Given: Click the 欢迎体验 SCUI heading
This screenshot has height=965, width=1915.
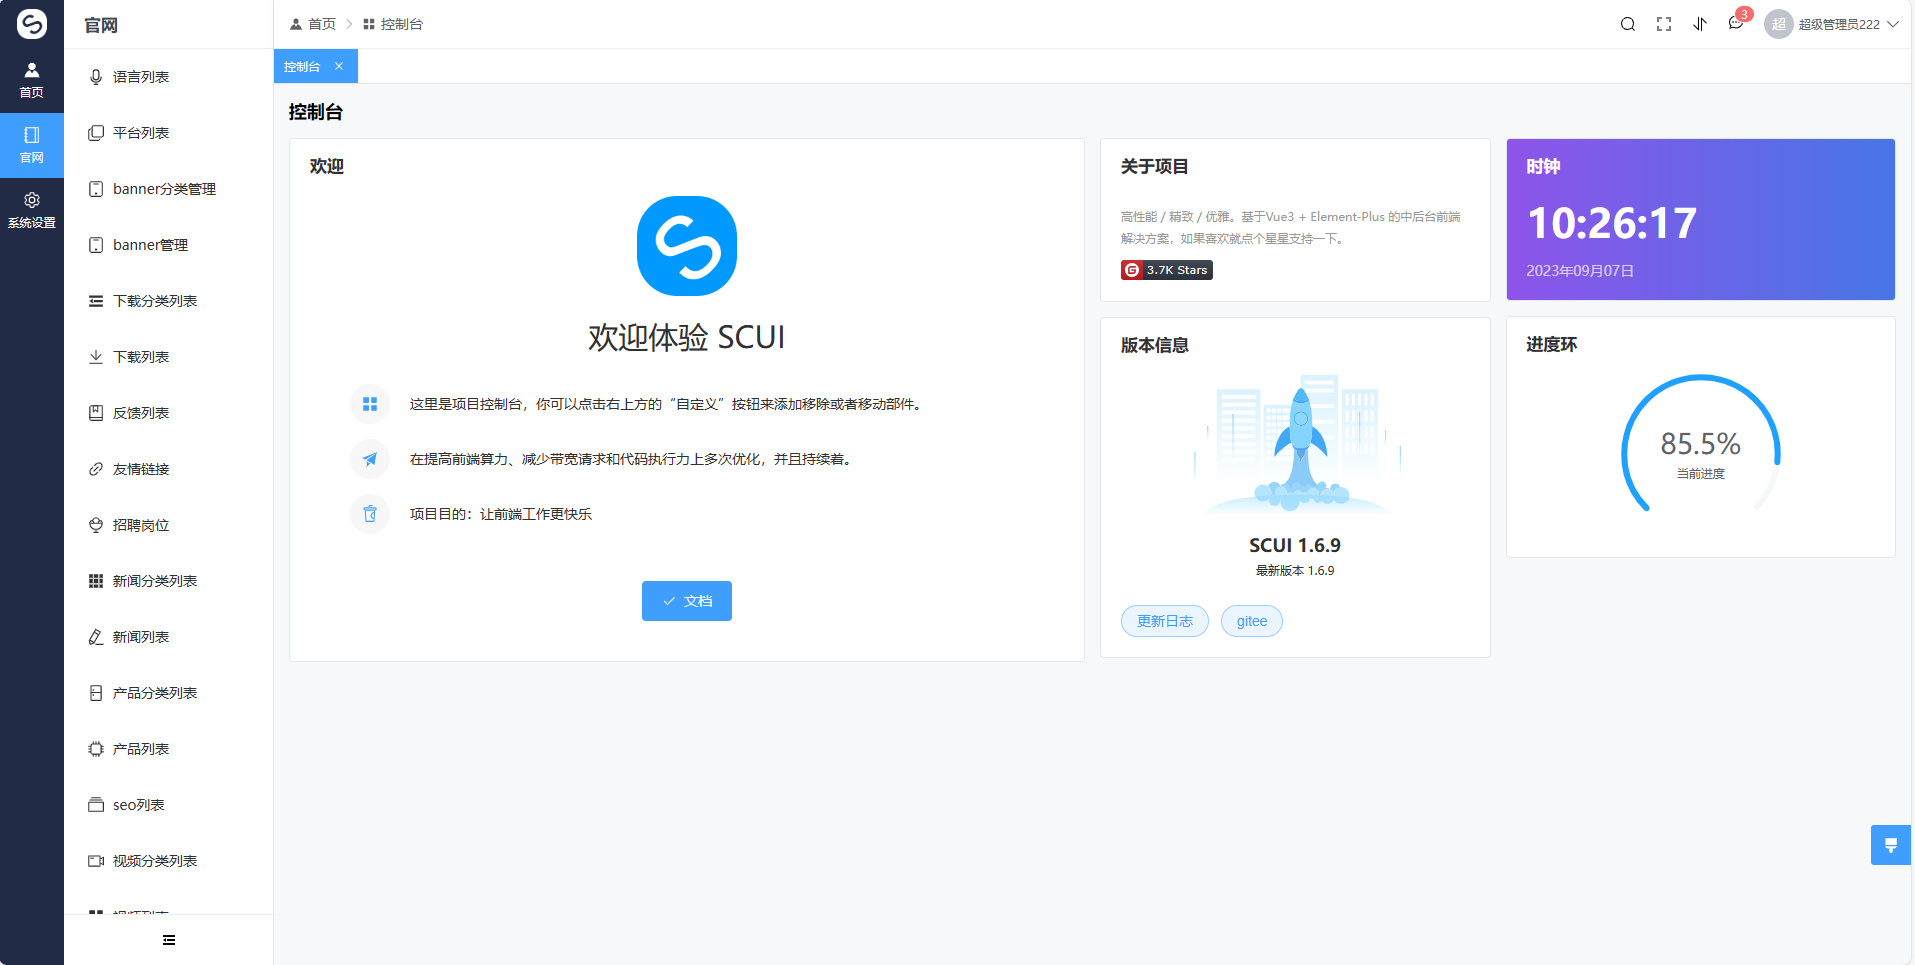Looking at the screenshot, I should [x=687, y=338].
